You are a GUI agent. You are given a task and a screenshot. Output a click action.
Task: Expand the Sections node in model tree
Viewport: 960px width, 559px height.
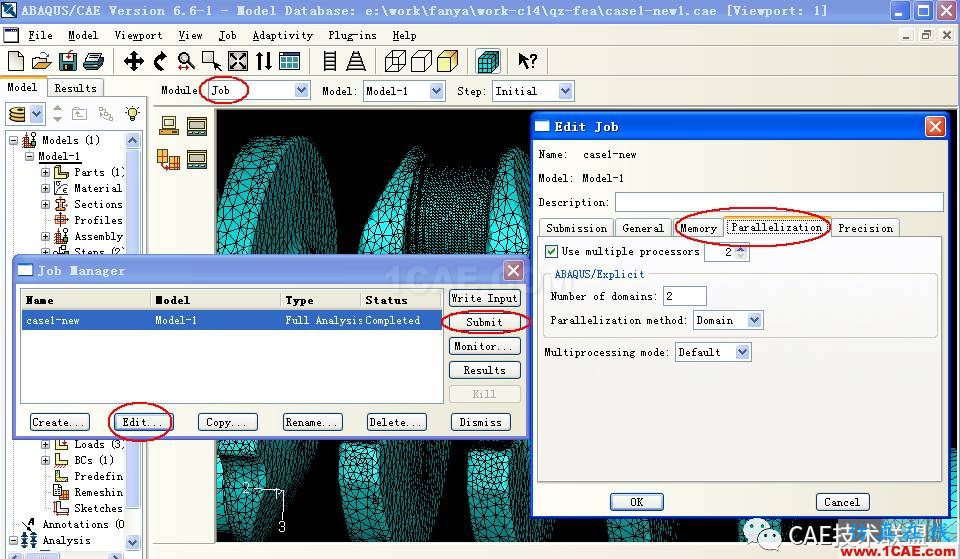click(x=45, y=204)
